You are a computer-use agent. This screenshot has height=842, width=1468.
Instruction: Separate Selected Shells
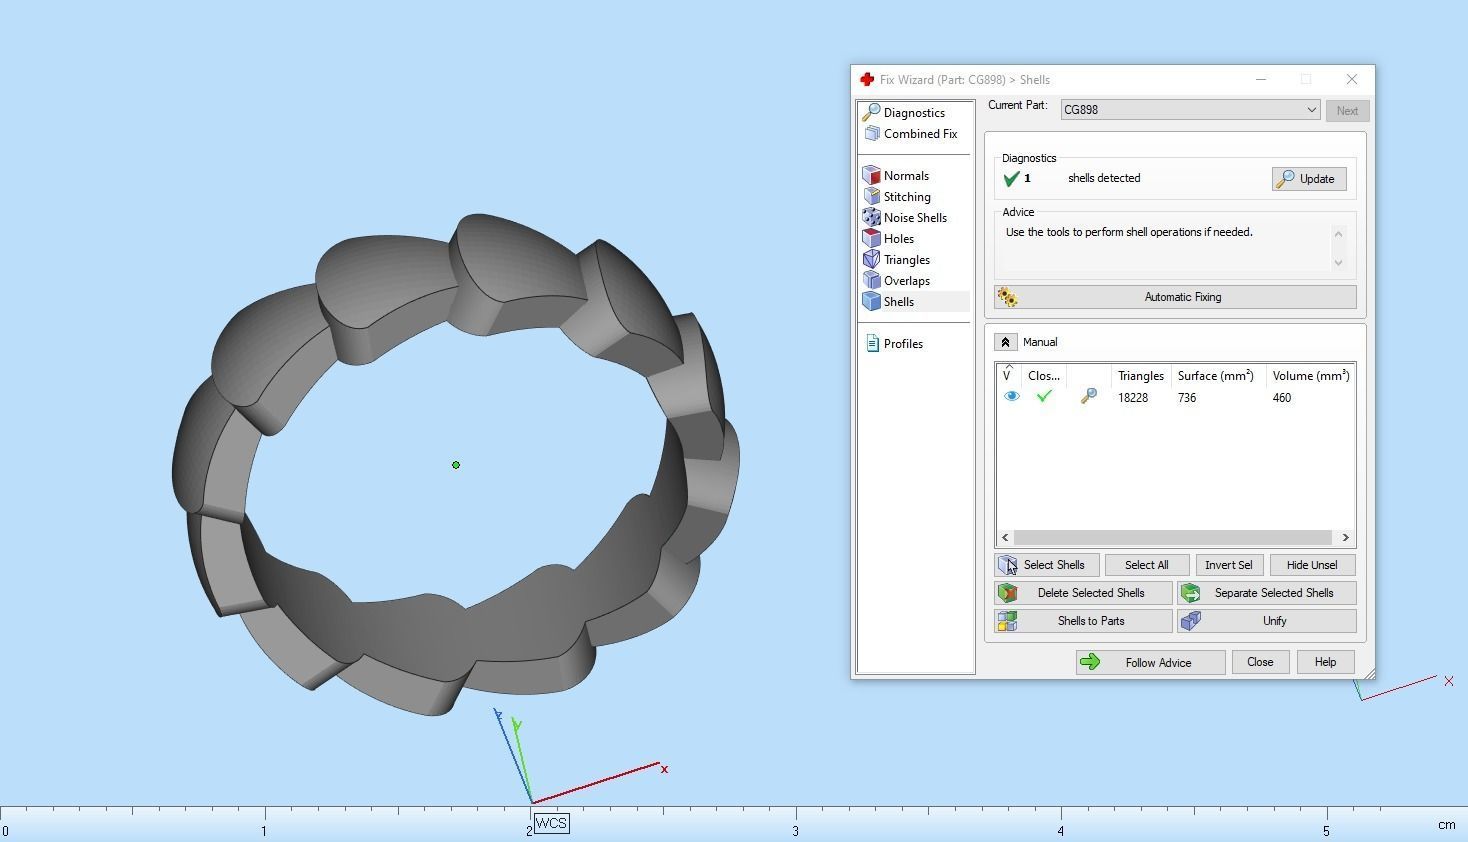click(1267, 593)
